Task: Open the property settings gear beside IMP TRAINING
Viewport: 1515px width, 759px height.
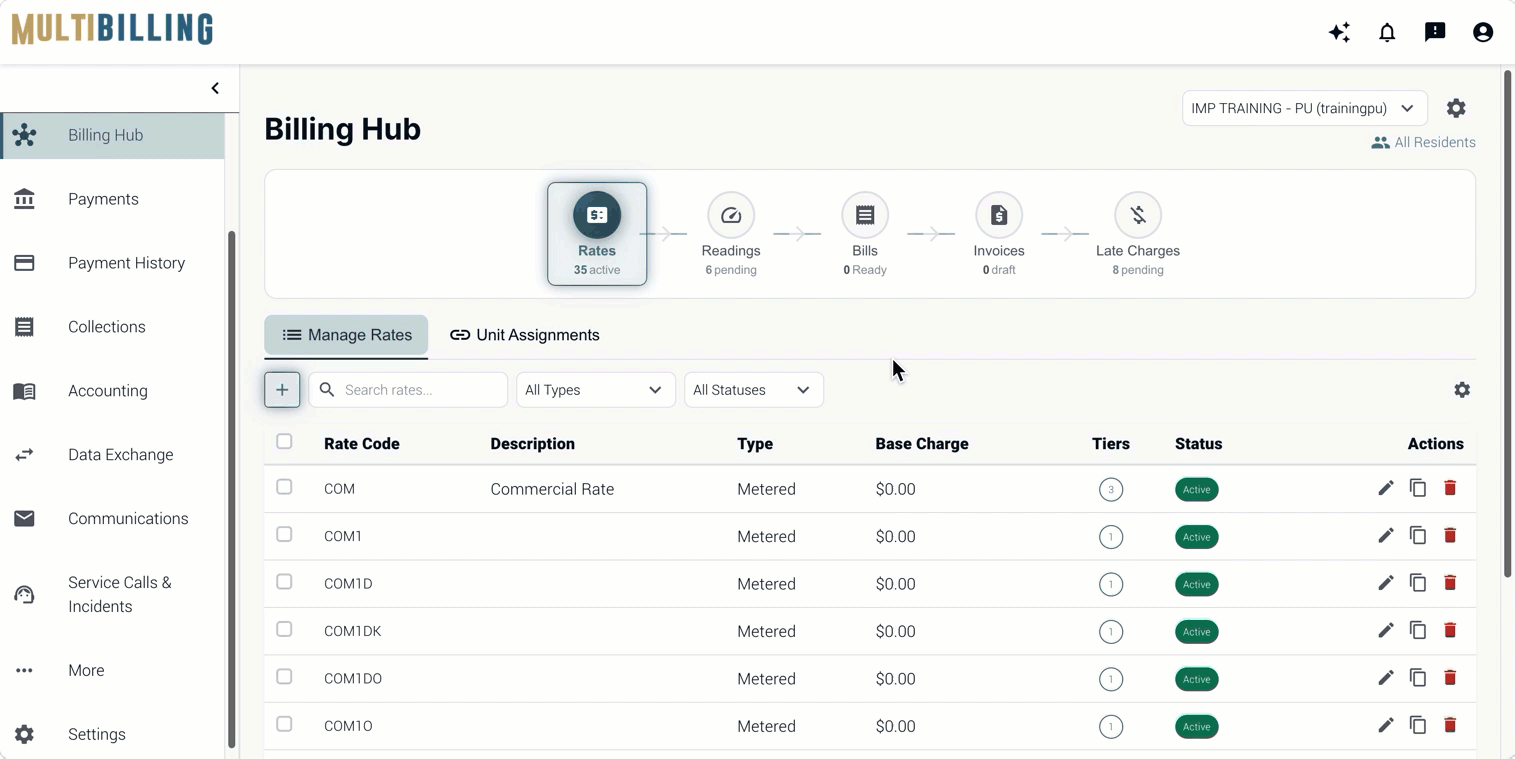Action: pyautogui.click(x=1456, y=108)
